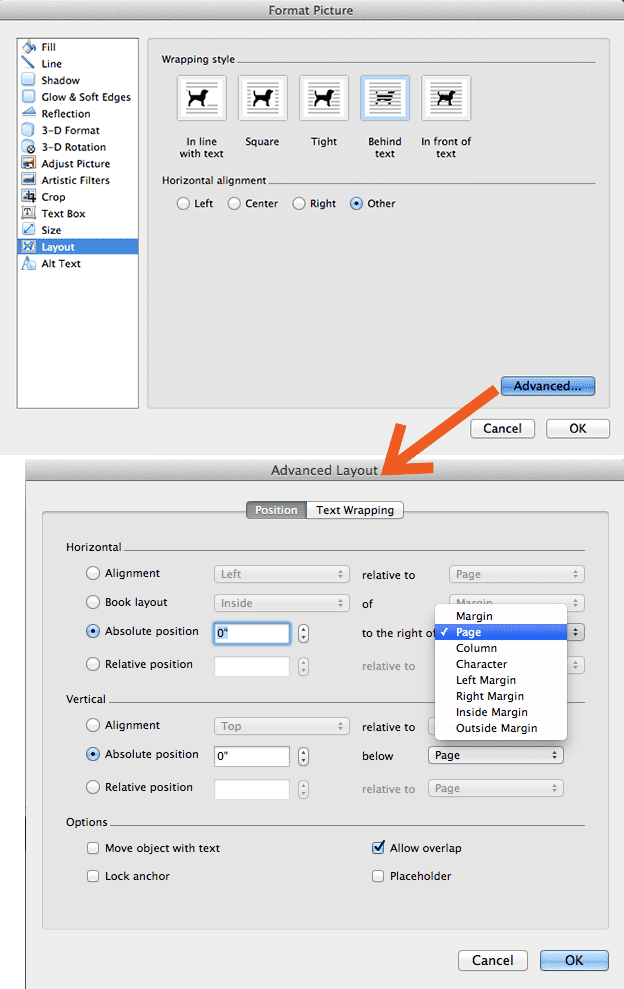
Task: Select Center horizontal alignment radio
Action: pyautogui.click(x=234, y=204)
